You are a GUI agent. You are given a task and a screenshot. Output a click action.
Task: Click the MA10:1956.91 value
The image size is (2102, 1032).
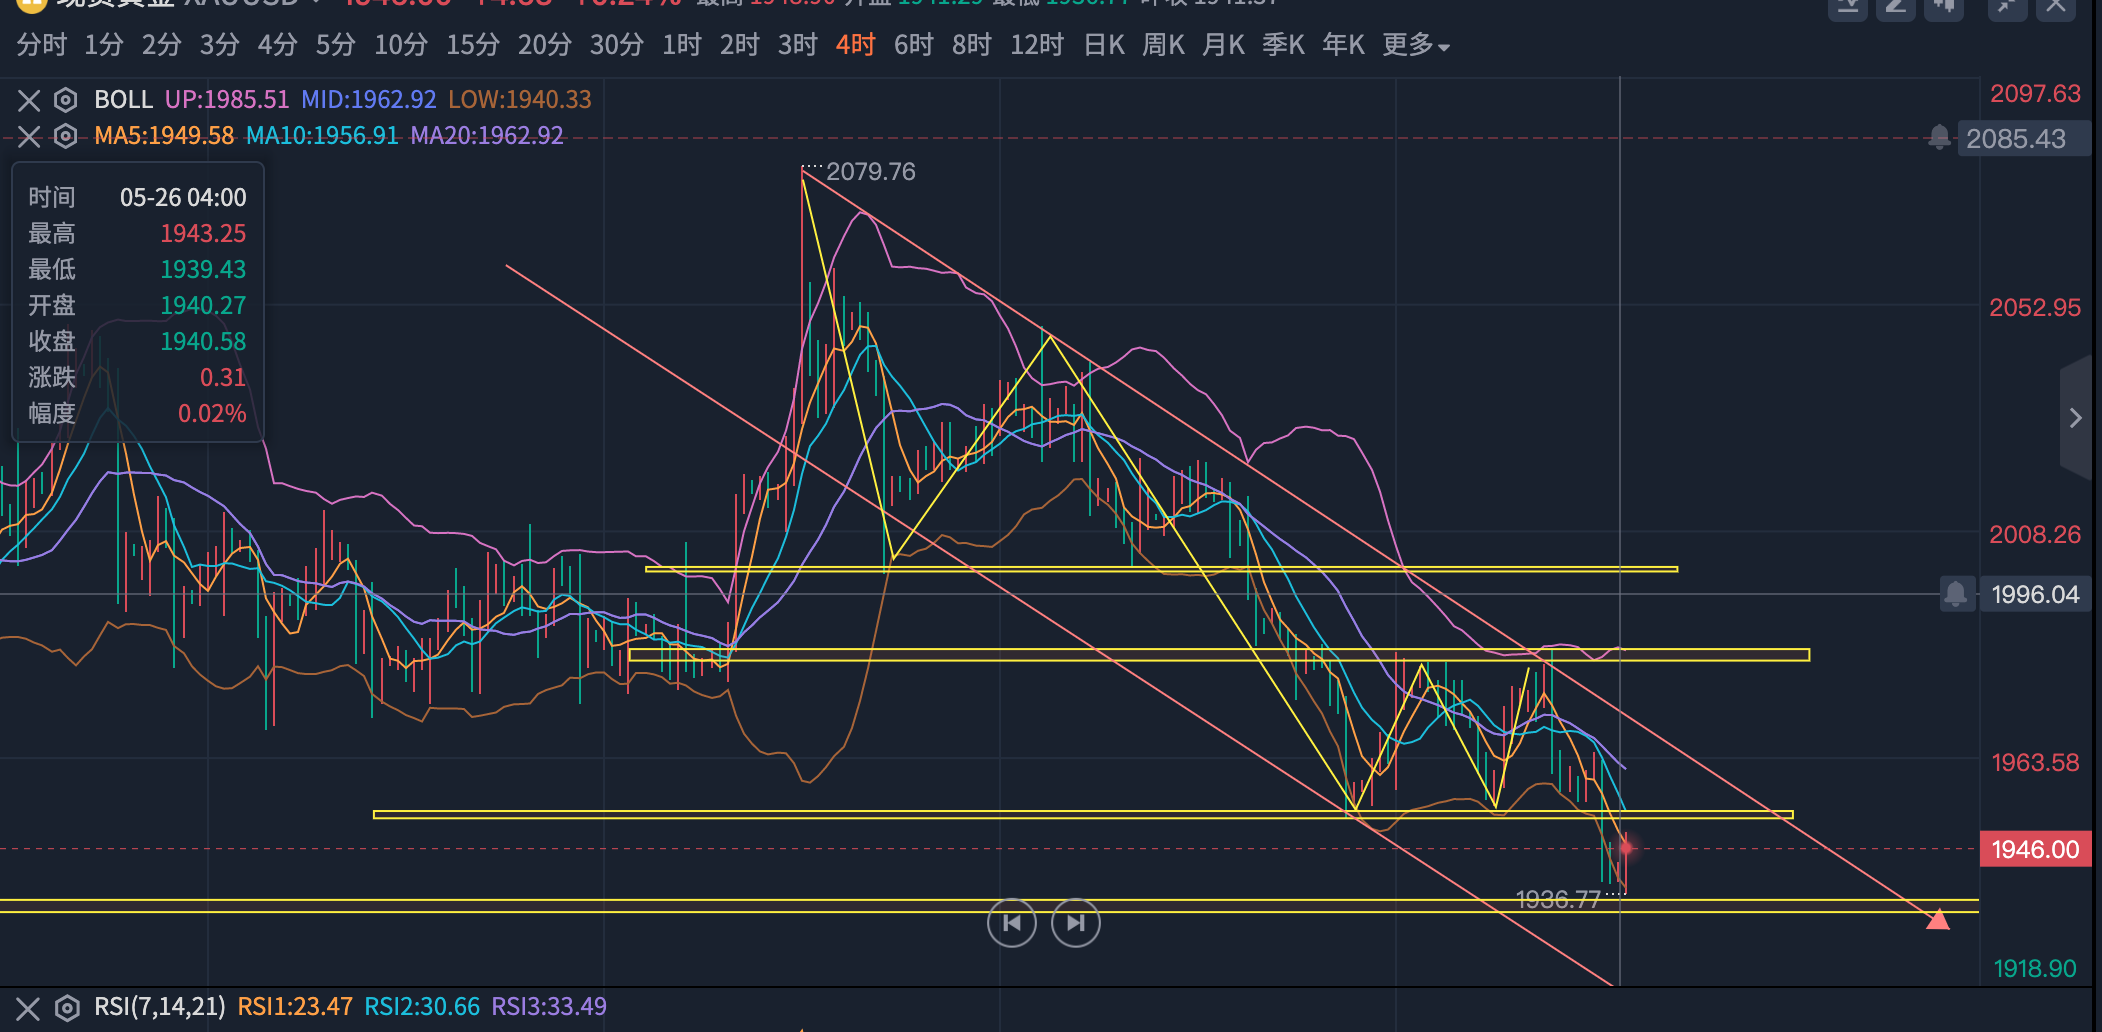(322, 136)
